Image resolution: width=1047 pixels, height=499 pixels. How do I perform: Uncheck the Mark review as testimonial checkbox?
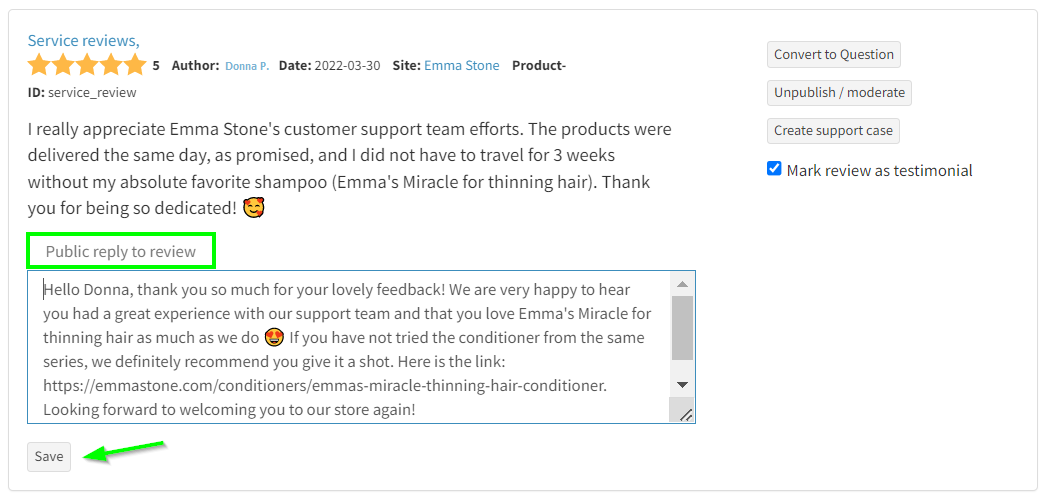pyautogui.click(x=774, y=169)
